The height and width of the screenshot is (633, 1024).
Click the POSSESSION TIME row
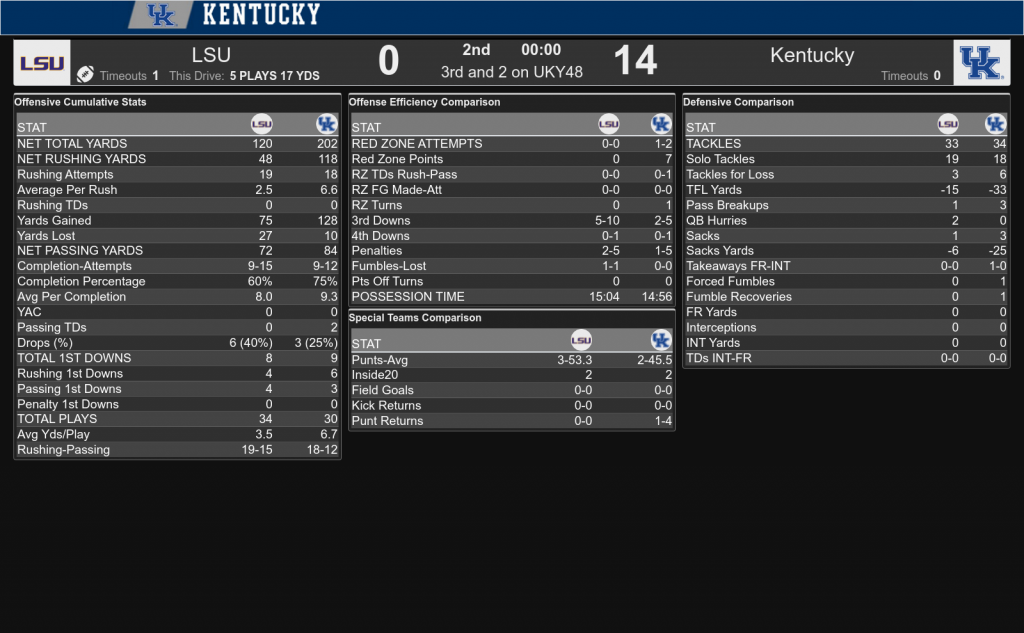[512, 297]
